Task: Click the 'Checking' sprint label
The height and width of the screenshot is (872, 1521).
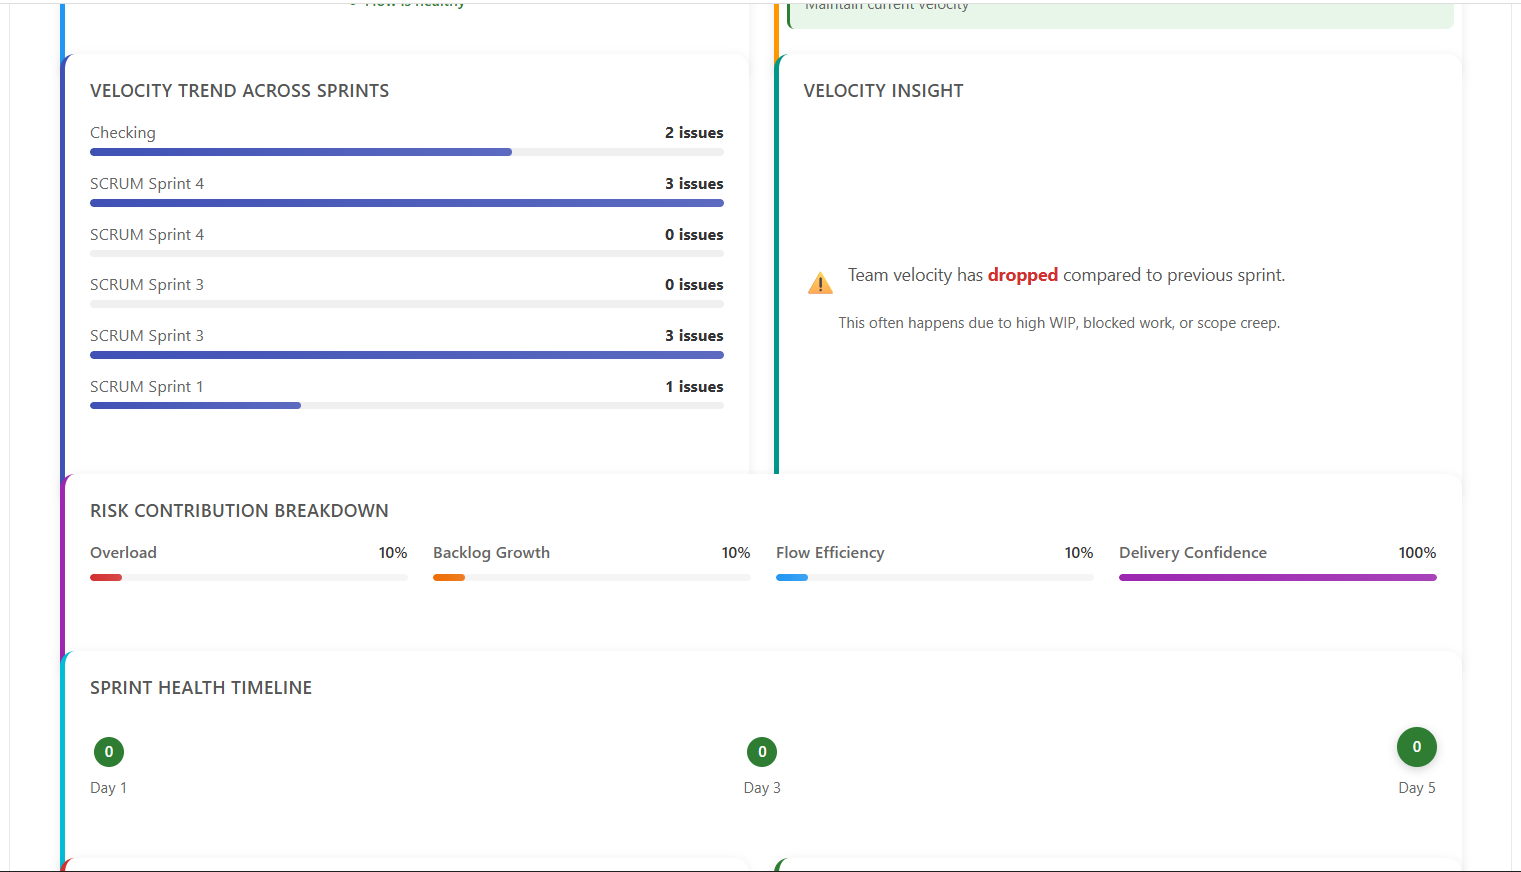Action: coord(123,133)
